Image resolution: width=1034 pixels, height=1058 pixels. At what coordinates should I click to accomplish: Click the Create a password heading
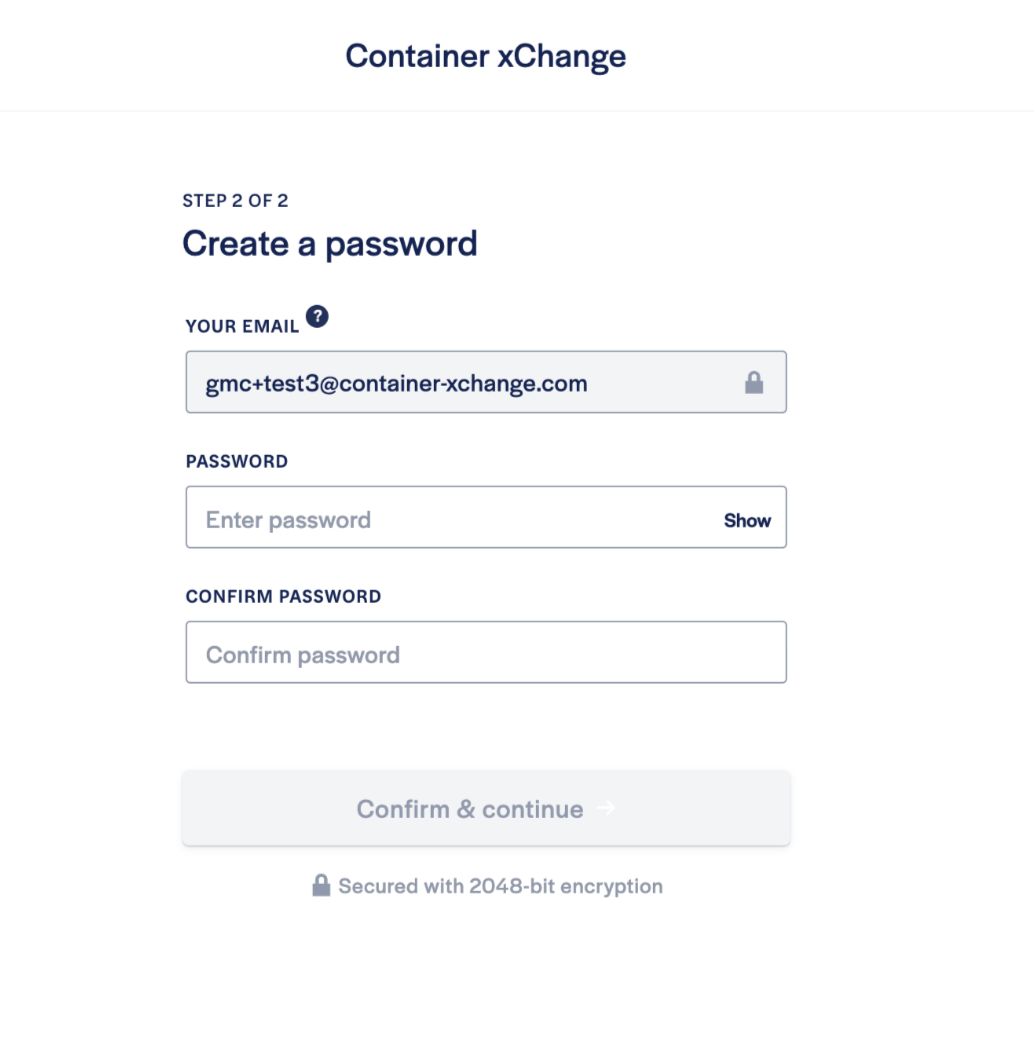tap(329, 244)
